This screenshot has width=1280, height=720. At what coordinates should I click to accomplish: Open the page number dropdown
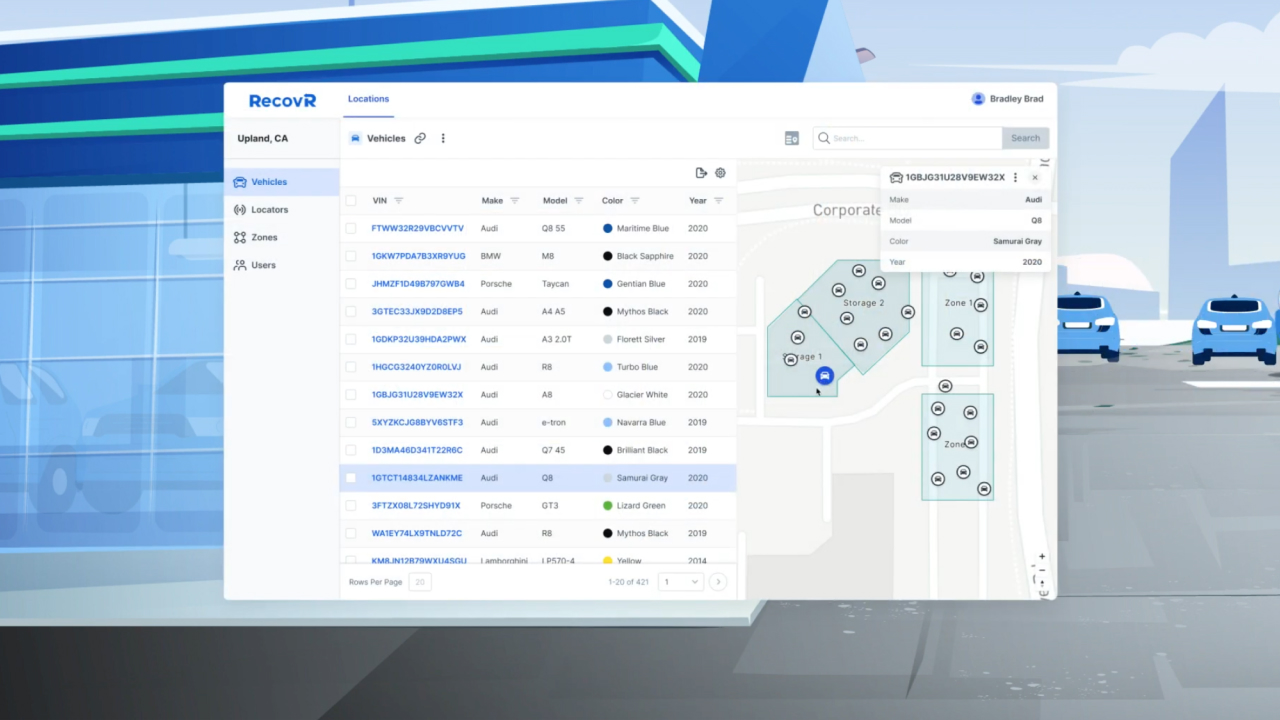tap(681, 582)
